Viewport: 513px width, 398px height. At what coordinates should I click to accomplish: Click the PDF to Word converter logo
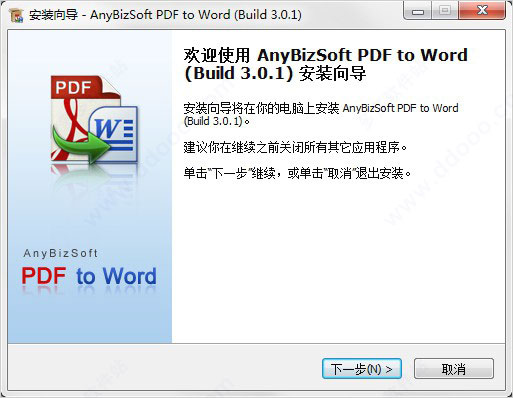pyautogui.click(x=94, y=120)
